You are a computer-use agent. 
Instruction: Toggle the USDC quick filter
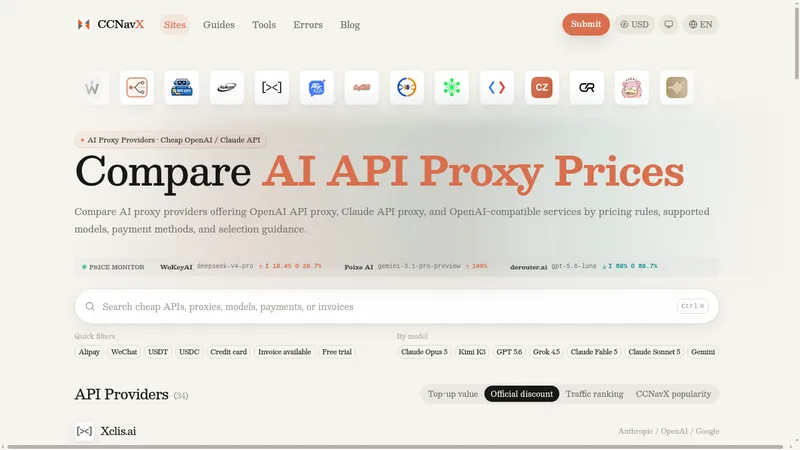point(189,352)
